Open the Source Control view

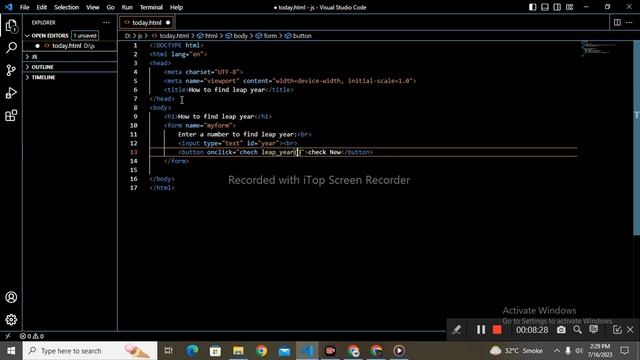coord(11,70)
